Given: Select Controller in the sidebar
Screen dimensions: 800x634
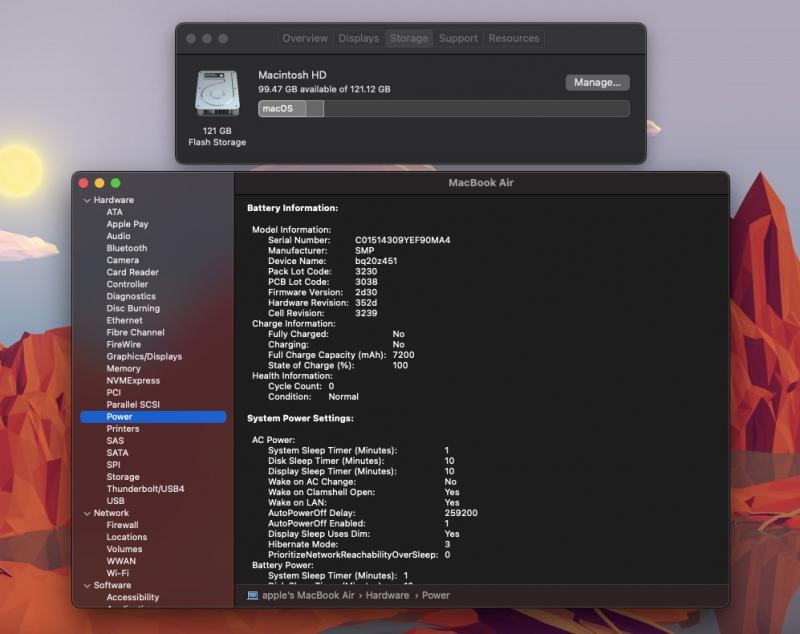Looking at the screenshot, I should tap(127, 284).
